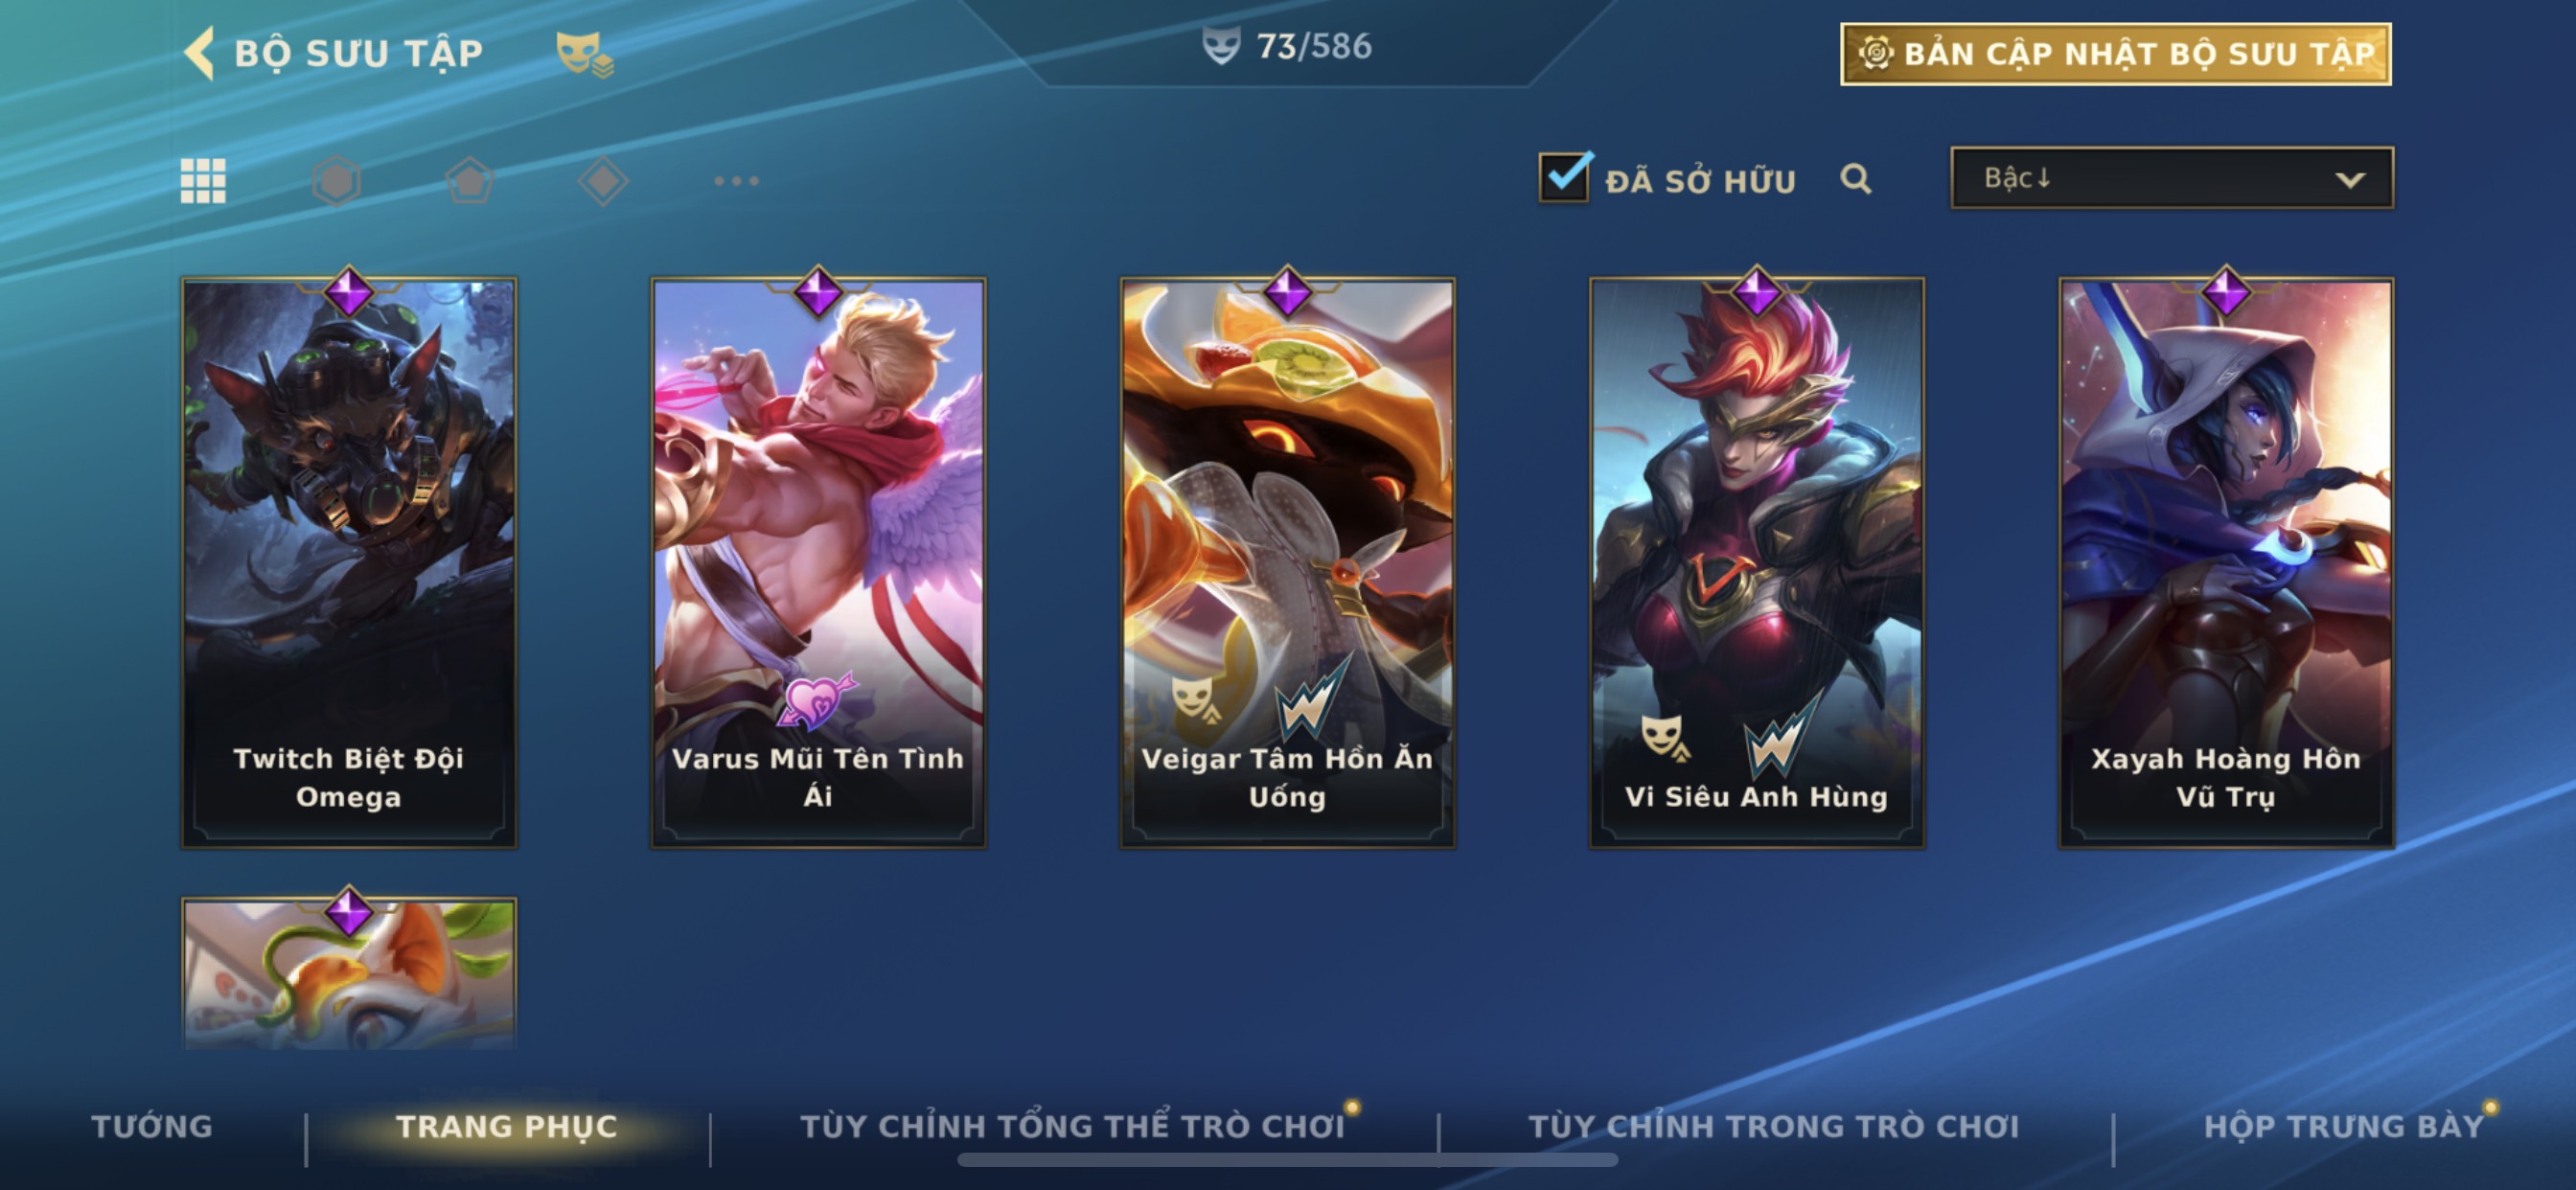Select the diamond rarity filter icon
The image size is (2576, 1190).
603,181
